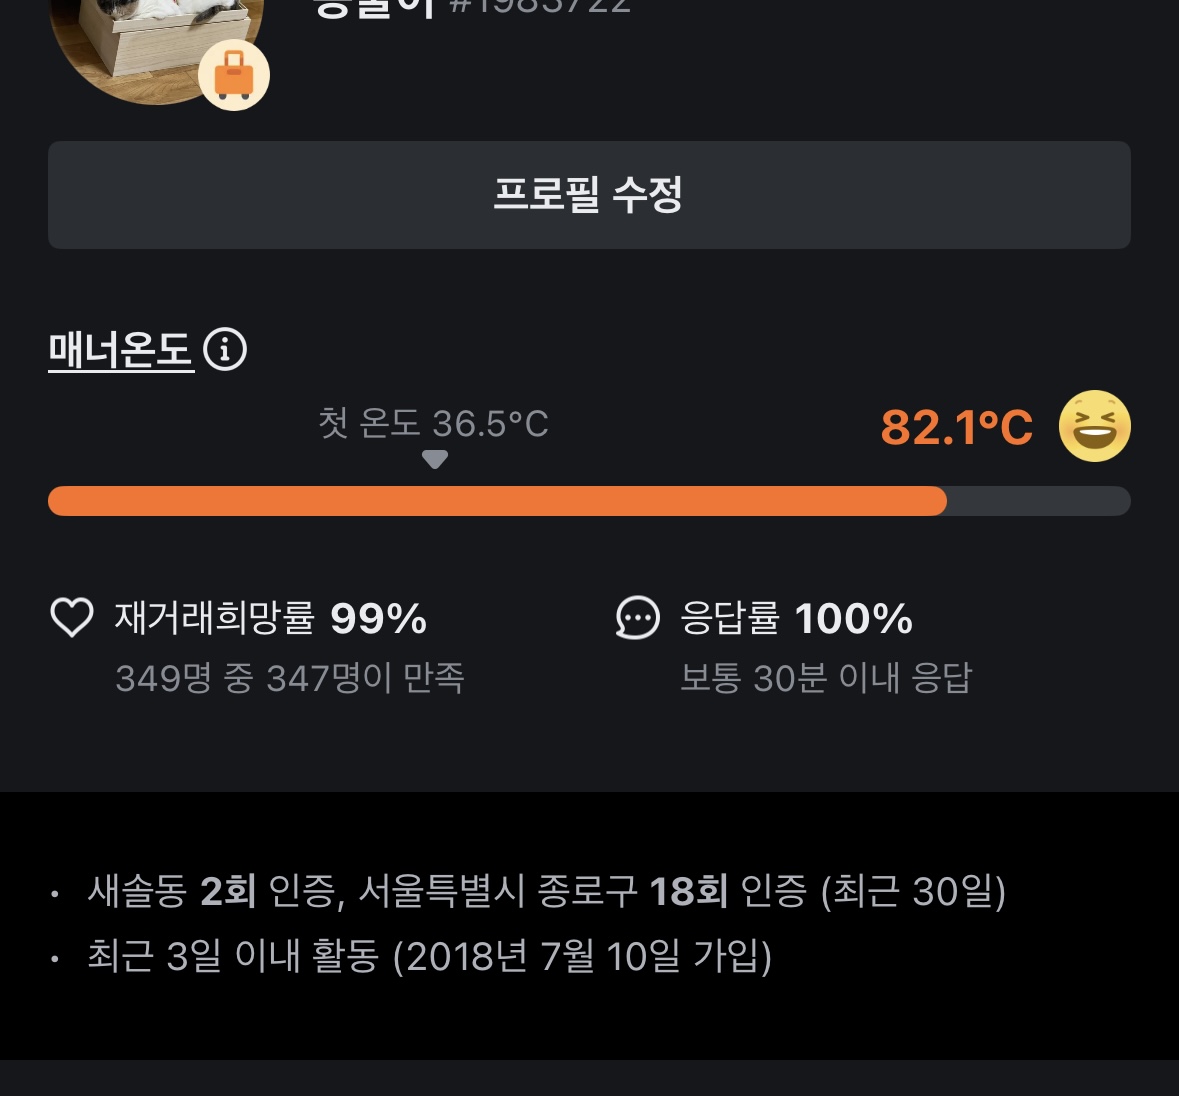The height and width of the screenshot is (1096, 1179).
Task: Tap the orange suitcase badge icon
Action: coord(234,75)
